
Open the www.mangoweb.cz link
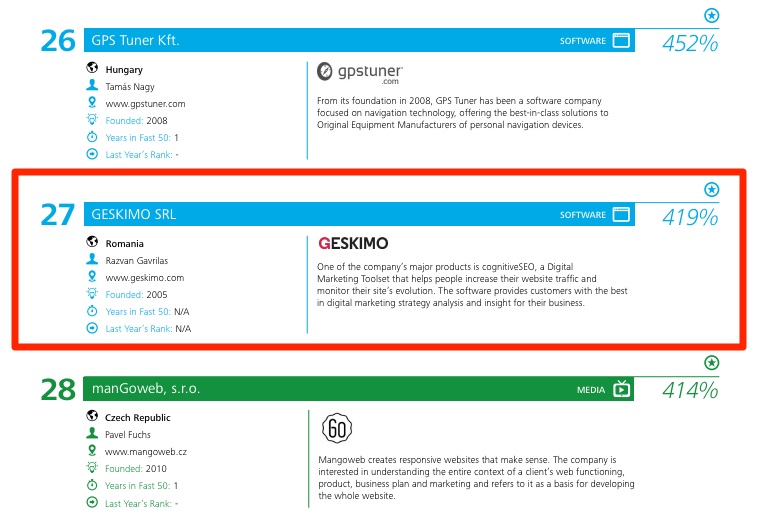pyautogui.click(x=146, y=451)
